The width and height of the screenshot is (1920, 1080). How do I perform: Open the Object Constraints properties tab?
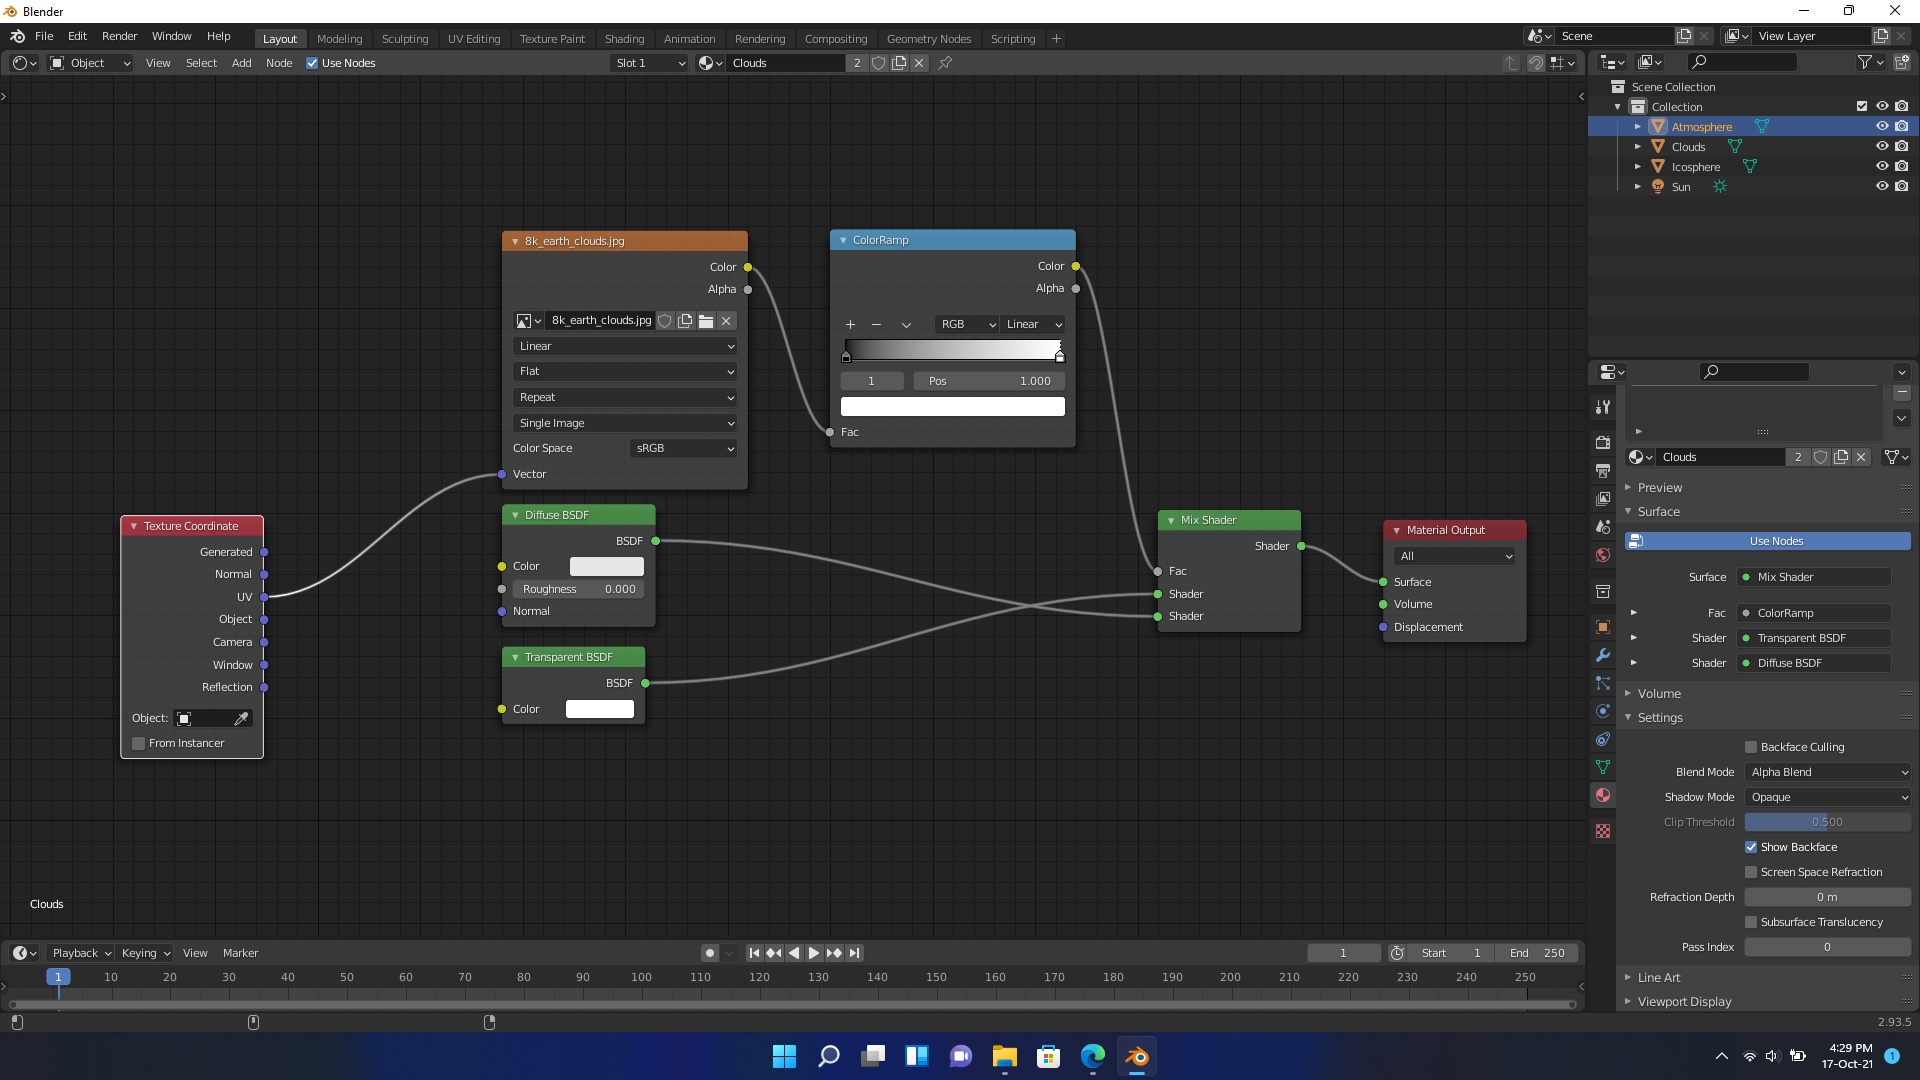tap(1603, 739)
